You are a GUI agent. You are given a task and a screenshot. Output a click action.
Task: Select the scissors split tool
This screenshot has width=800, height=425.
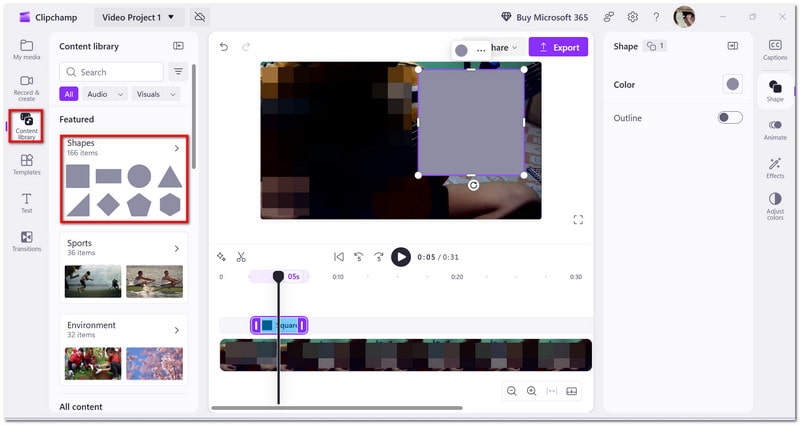coord(241,257)
